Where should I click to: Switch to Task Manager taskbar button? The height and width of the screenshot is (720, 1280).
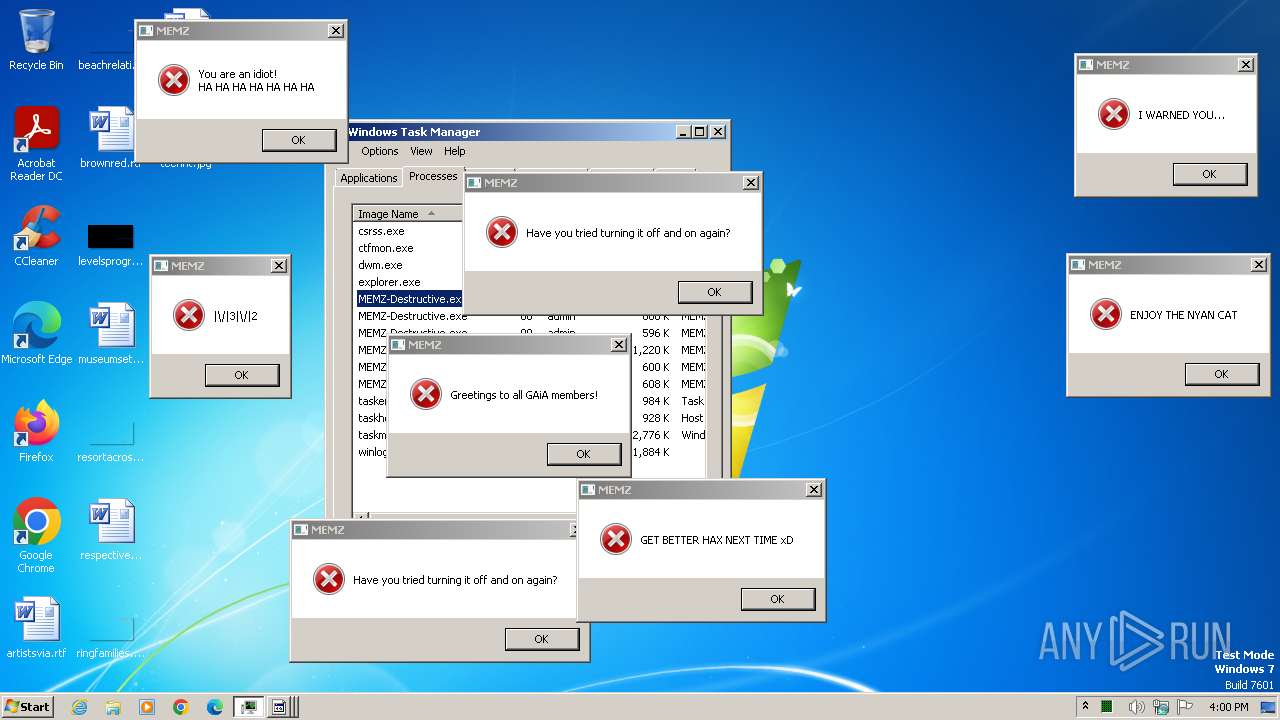tap(247, 707)
